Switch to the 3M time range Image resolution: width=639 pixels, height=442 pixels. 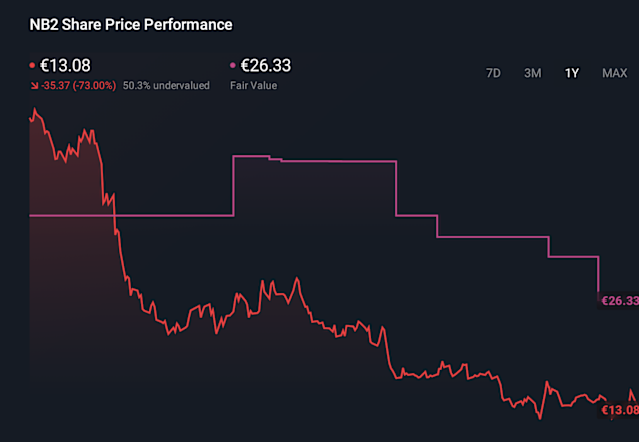(533, 73)
